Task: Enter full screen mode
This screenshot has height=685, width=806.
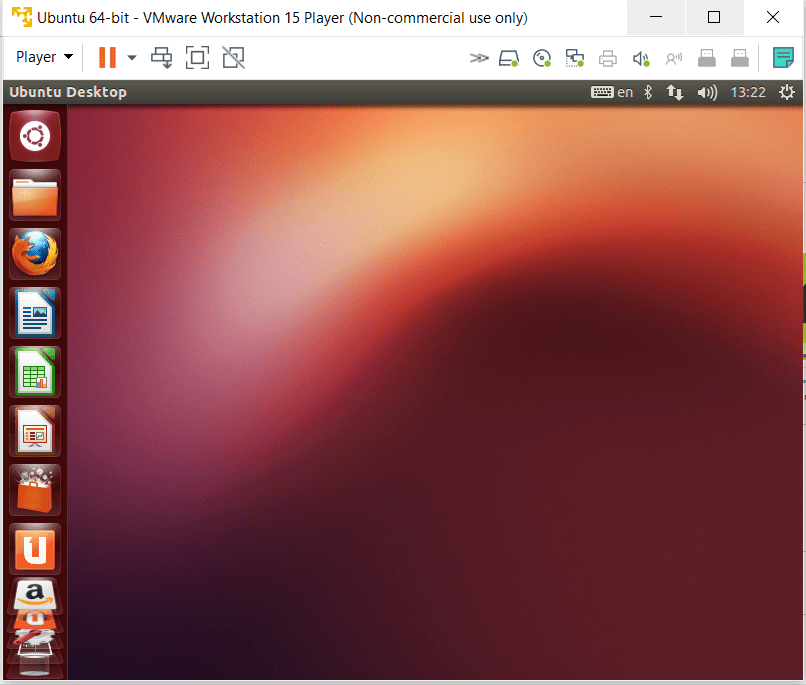Action: [197, 58]
